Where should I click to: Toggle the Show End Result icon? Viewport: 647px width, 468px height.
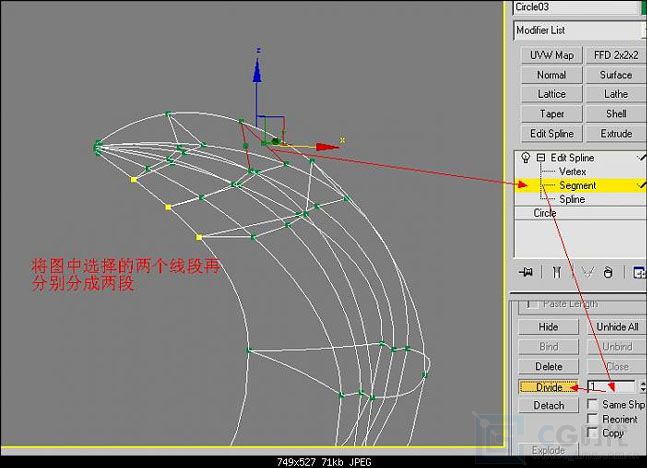(x=557, y=272)
